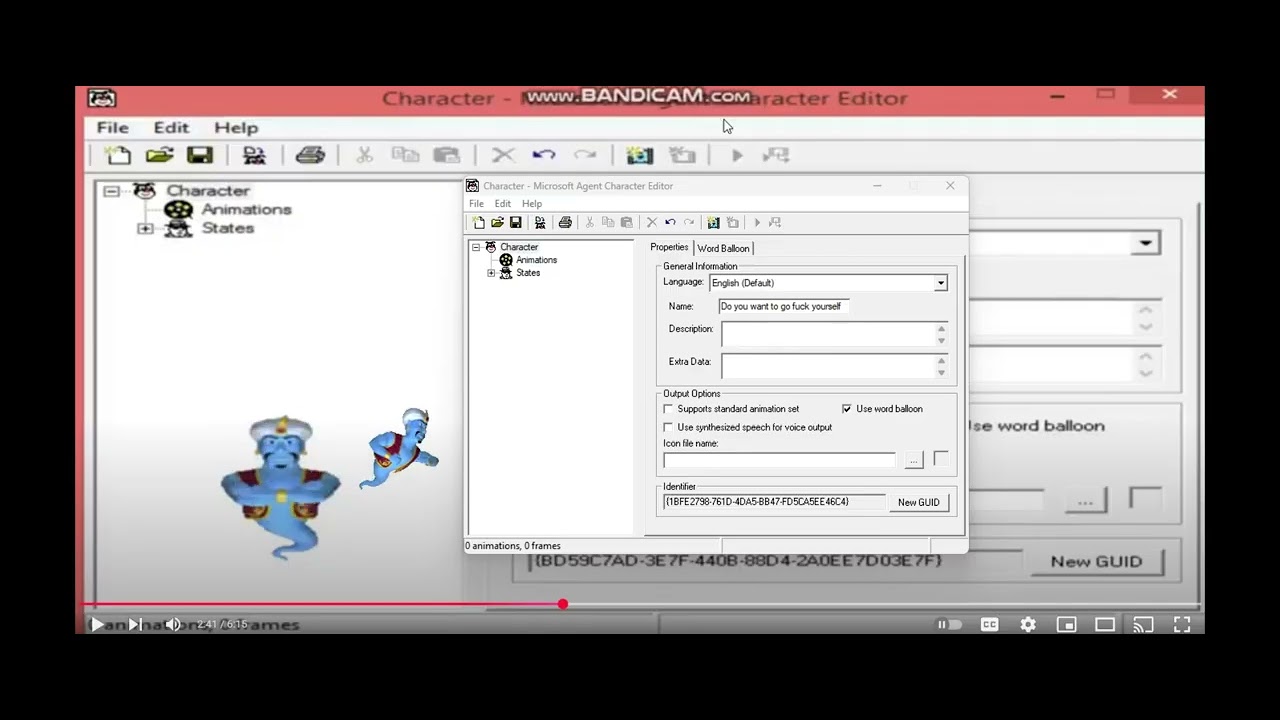Click New file icon in front editor window

[x=478, y=222]
